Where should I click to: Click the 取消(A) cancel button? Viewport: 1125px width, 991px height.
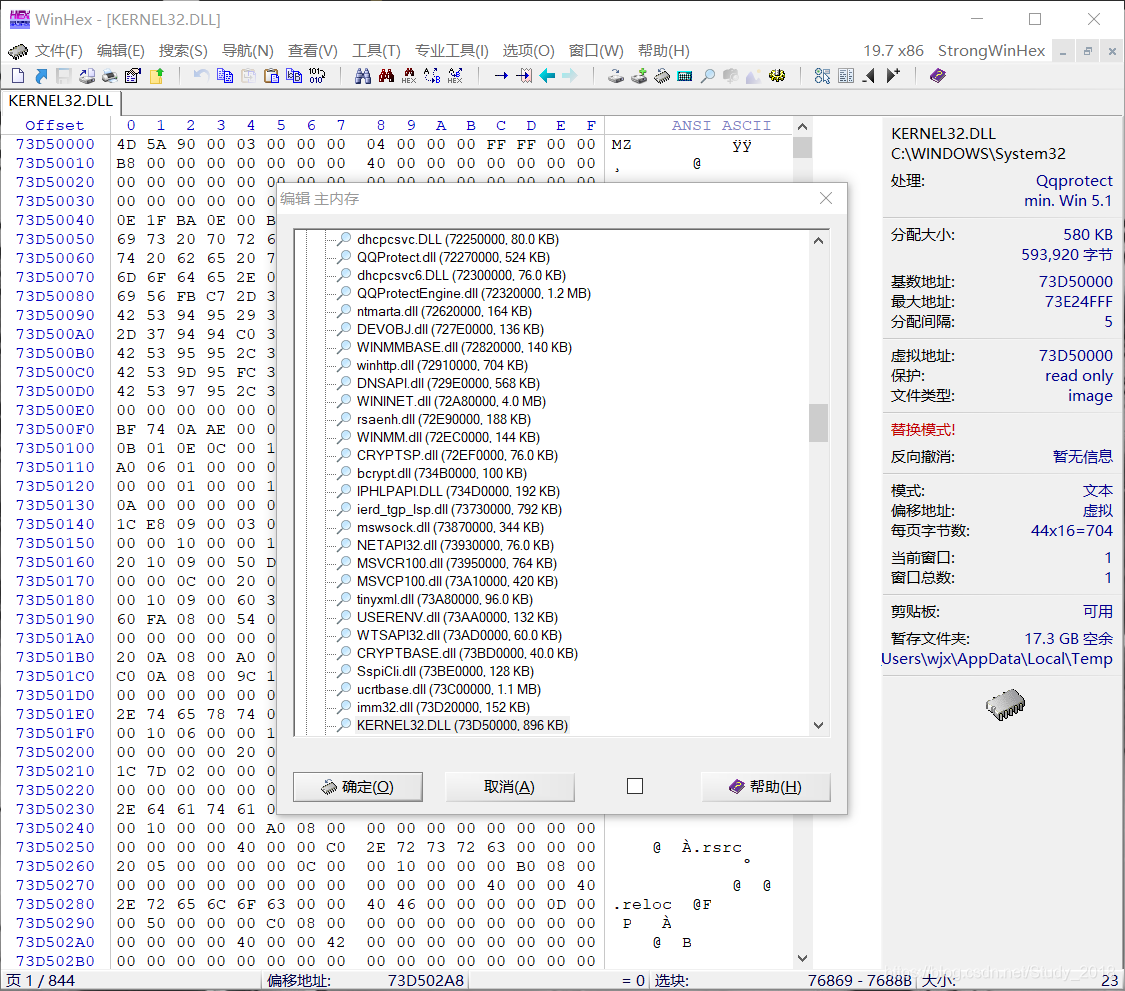pyautogui.click(x=509, y=786)
